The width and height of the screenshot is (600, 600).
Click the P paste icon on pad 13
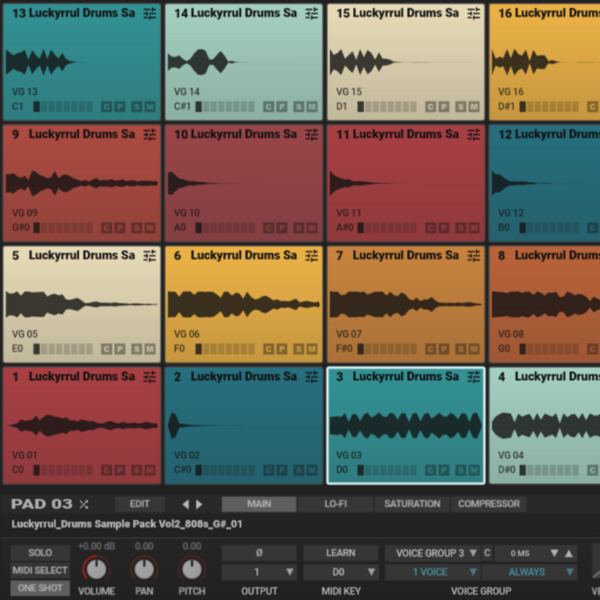tap(120, 107)
